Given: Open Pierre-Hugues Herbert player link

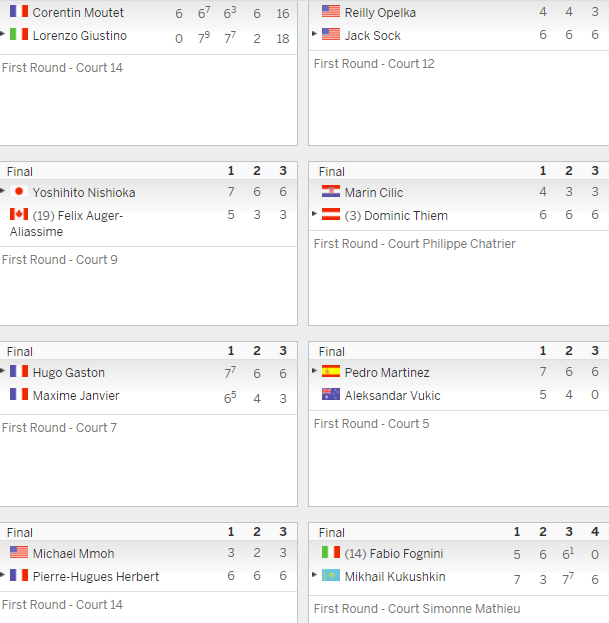Looking at the screenshot, I should [96, 577].
